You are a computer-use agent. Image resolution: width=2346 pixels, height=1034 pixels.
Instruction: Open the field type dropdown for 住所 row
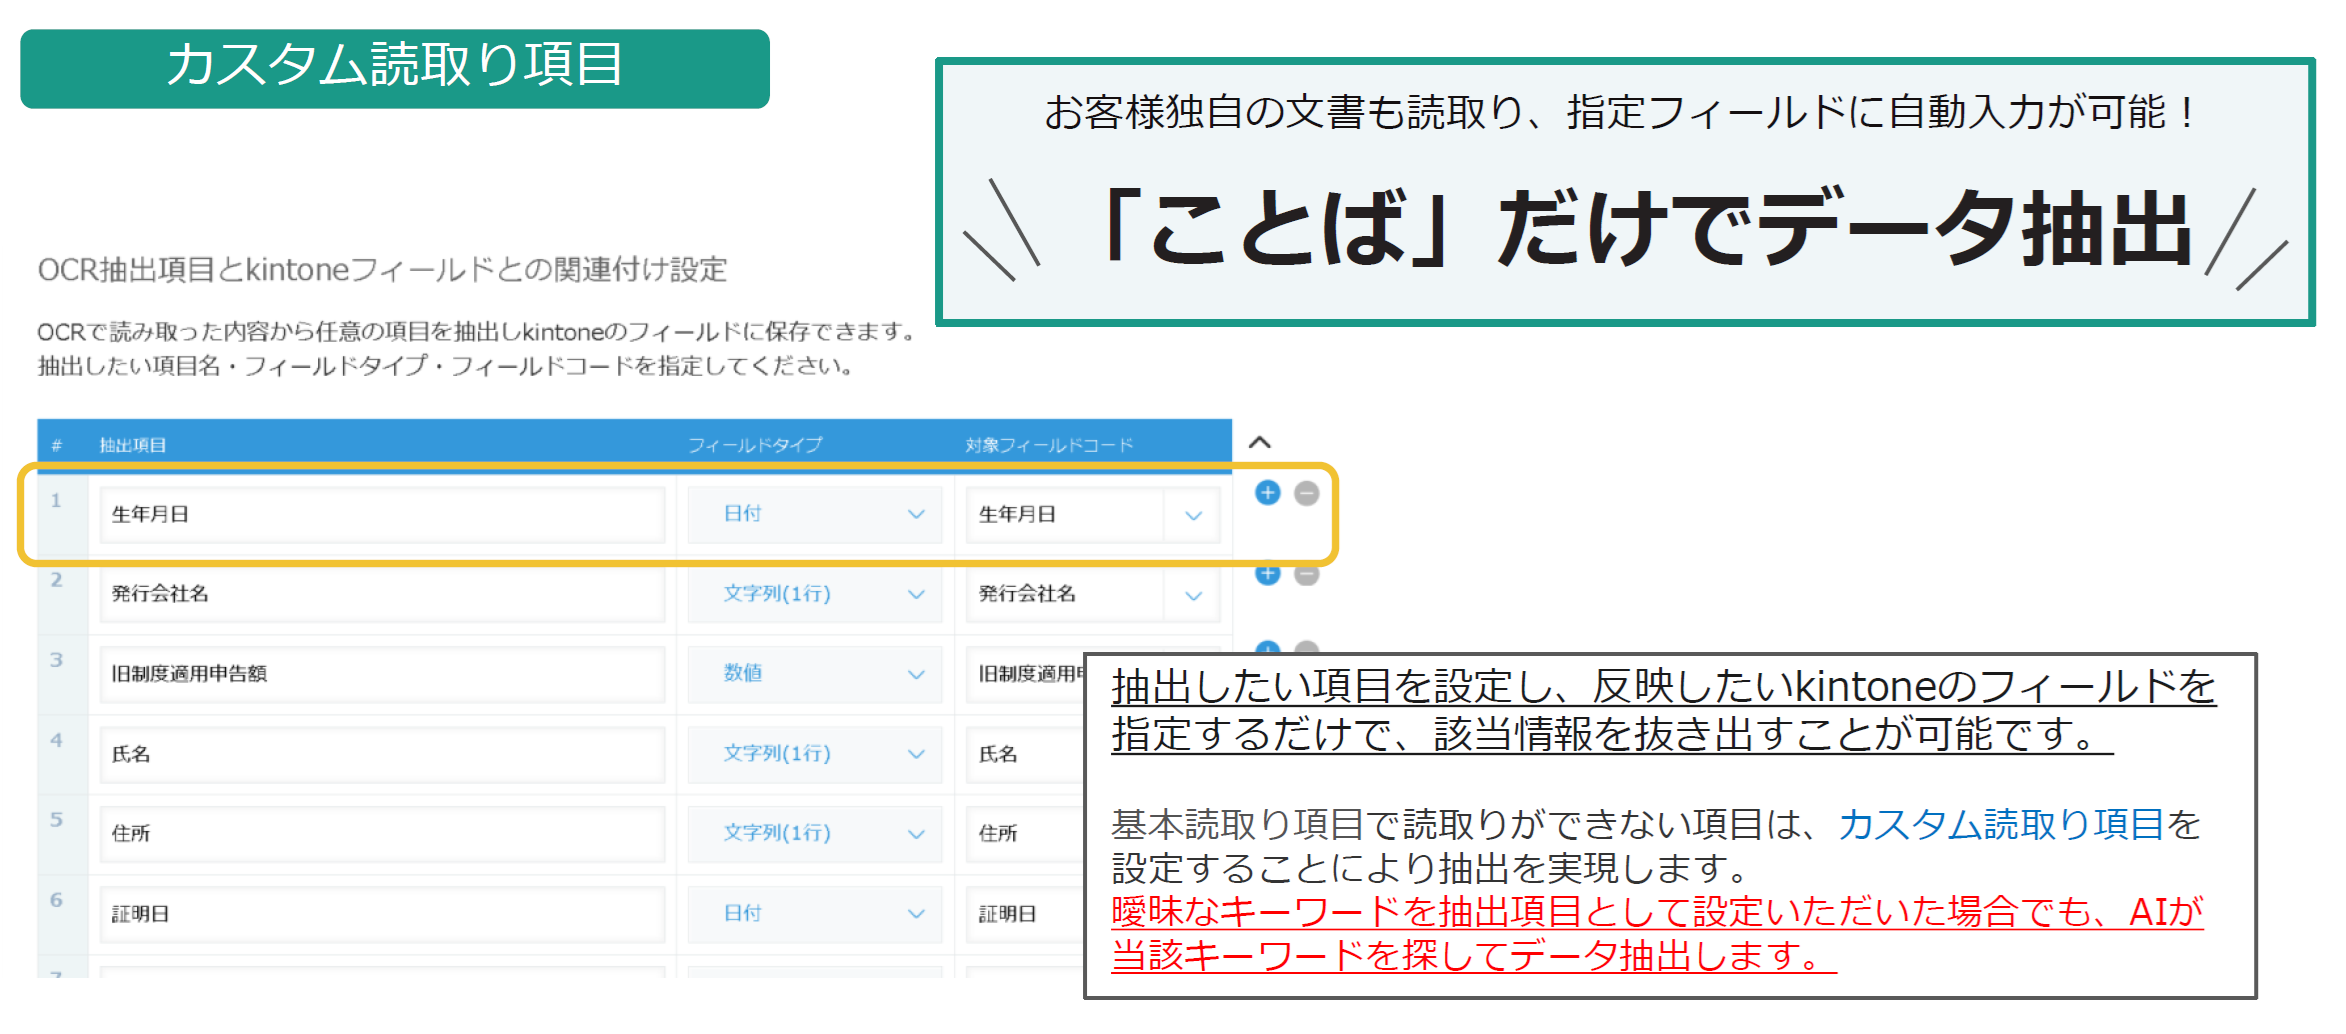814,834
